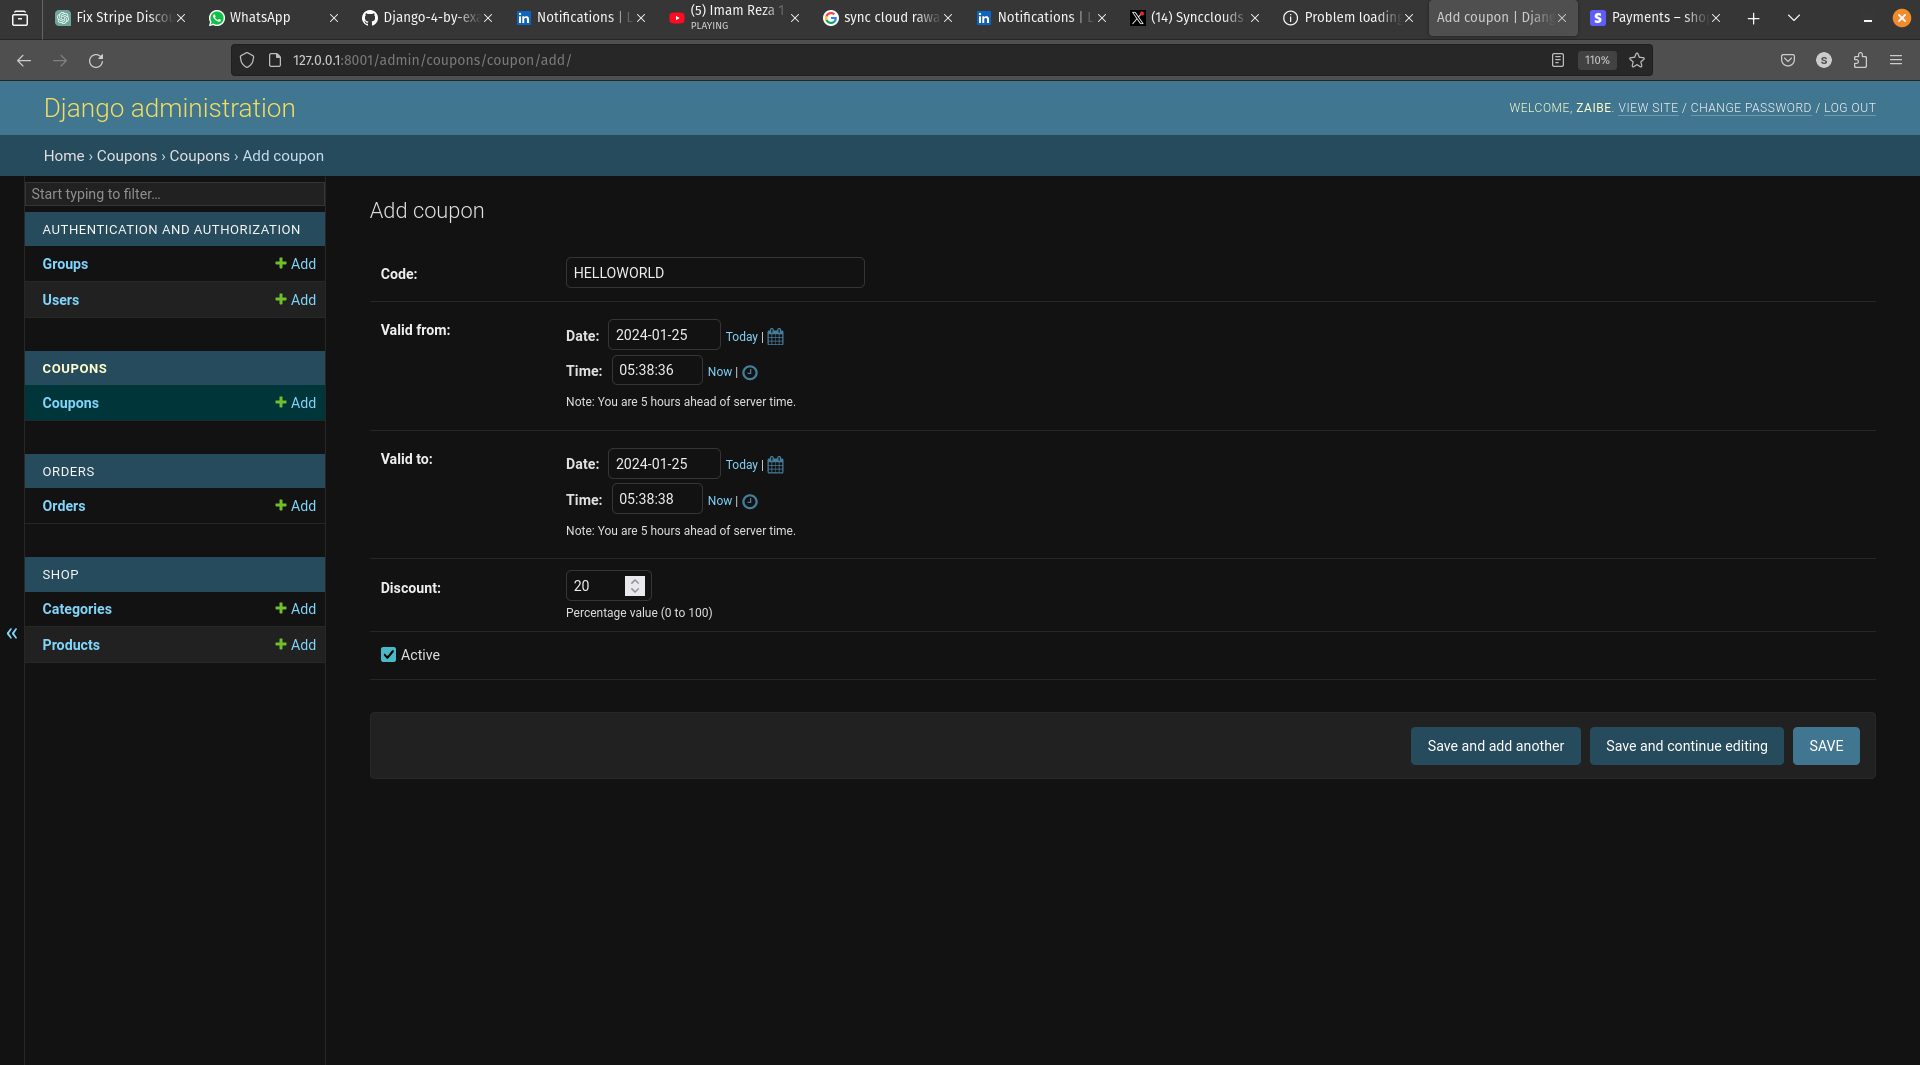The width and height of the screenshot is (1920, 1065).
Task: Open the Valid from calendar picker icon
Action: [x=775, y=337]
